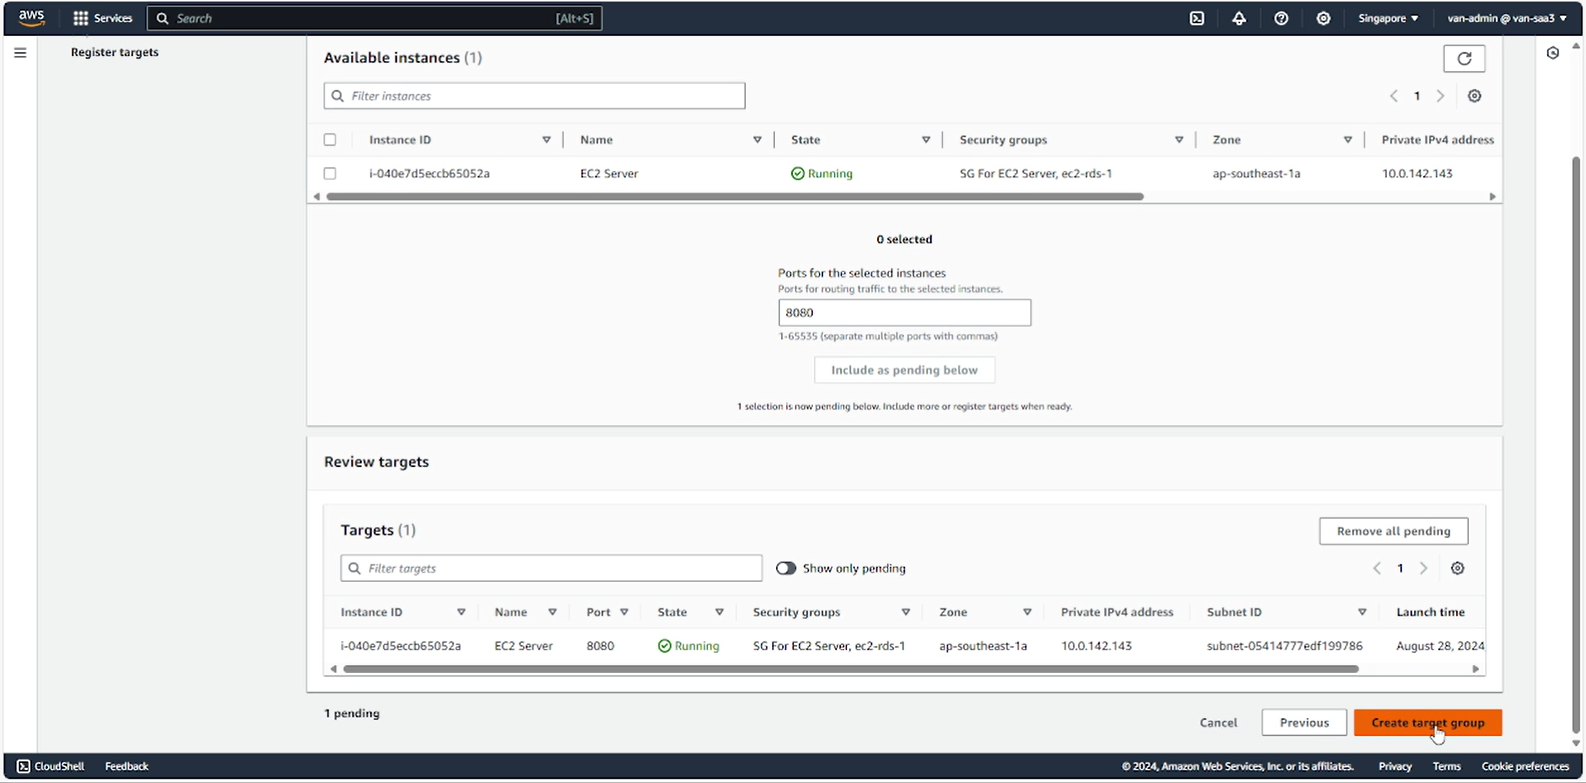The image size is (1586, 783).
Task: Click the top Search bar
Action: coord(375,18)
